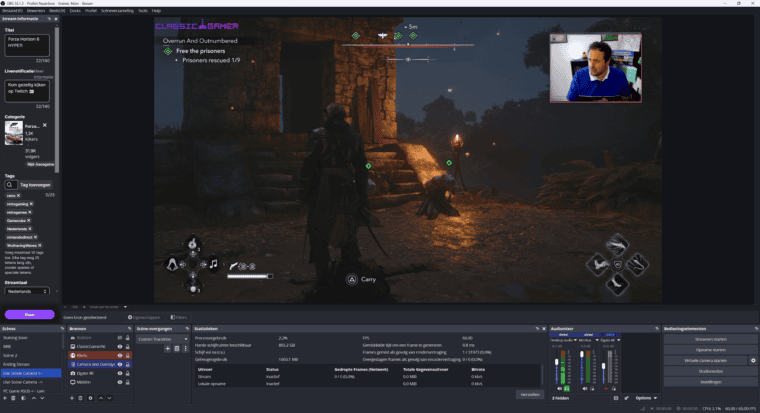Open Instellingen from the controls panel
The image size is (760, 413).
[x=711, y=381]
